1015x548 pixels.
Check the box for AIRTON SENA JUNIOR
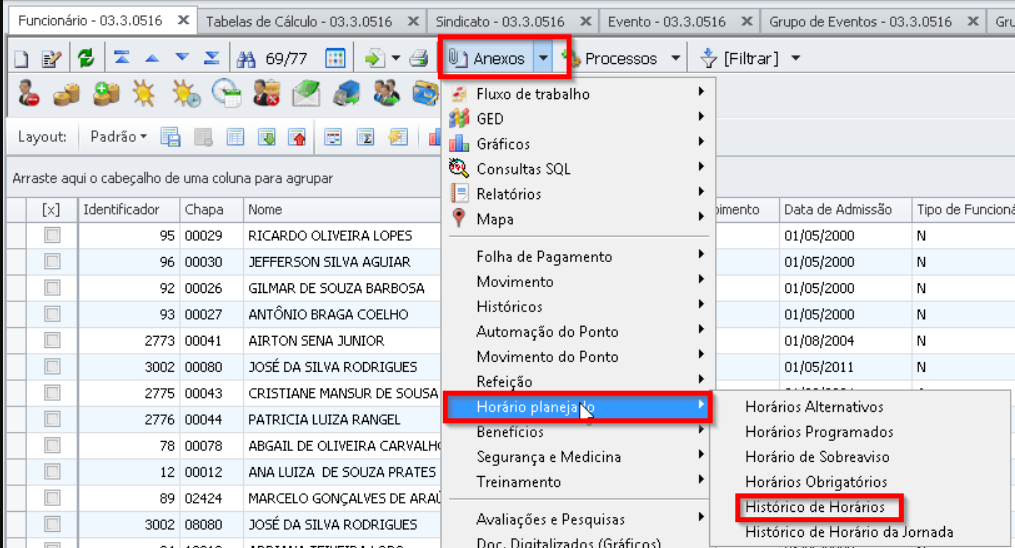click(52, 340)
